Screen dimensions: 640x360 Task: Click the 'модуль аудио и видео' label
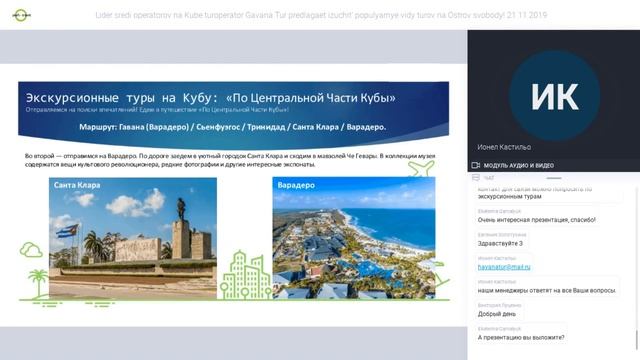[518, 165]
